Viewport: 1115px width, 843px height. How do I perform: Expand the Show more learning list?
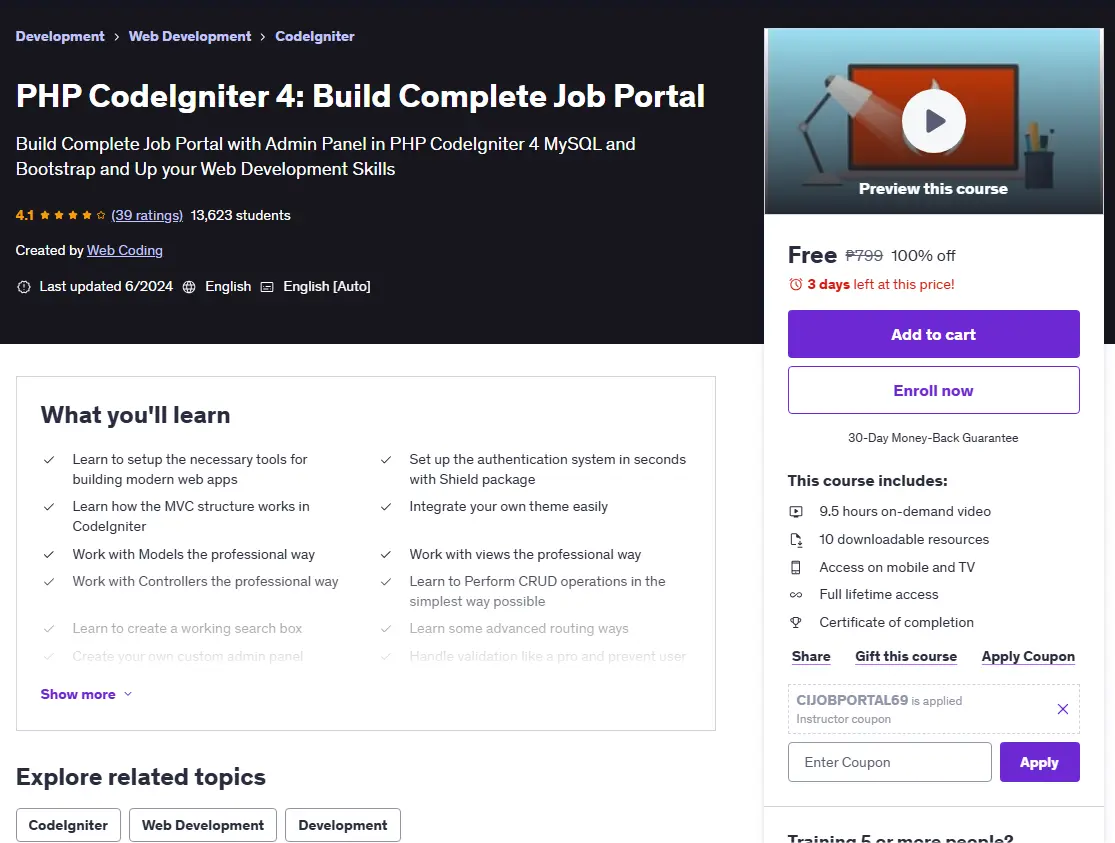tap(86, 694)
